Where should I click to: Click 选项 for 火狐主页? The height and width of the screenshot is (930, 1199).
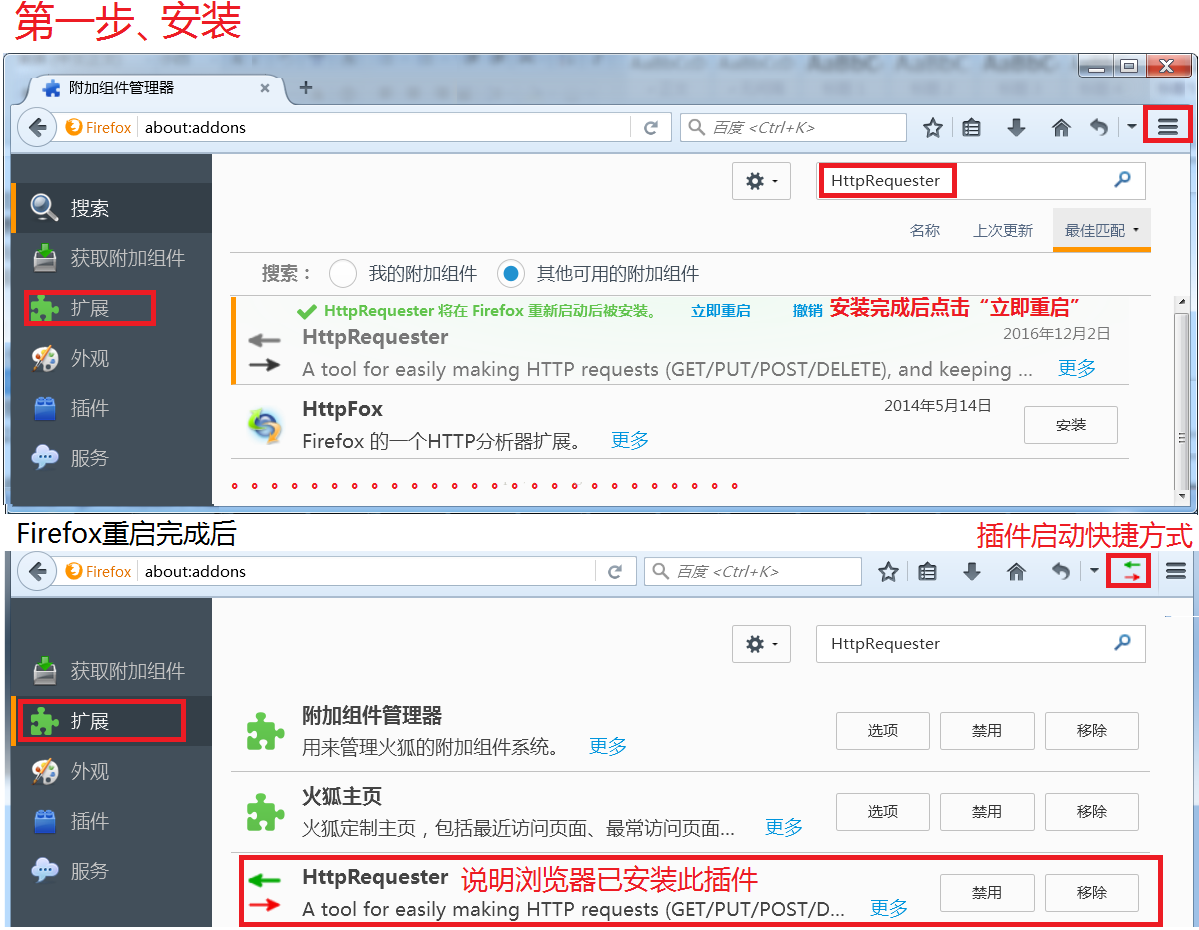[882, 811]
